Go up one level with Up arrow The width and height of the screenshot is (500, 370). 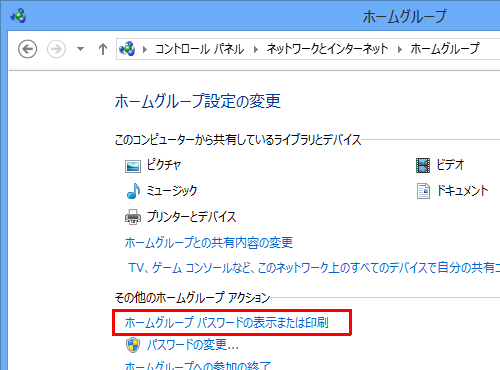click(103, 49)
